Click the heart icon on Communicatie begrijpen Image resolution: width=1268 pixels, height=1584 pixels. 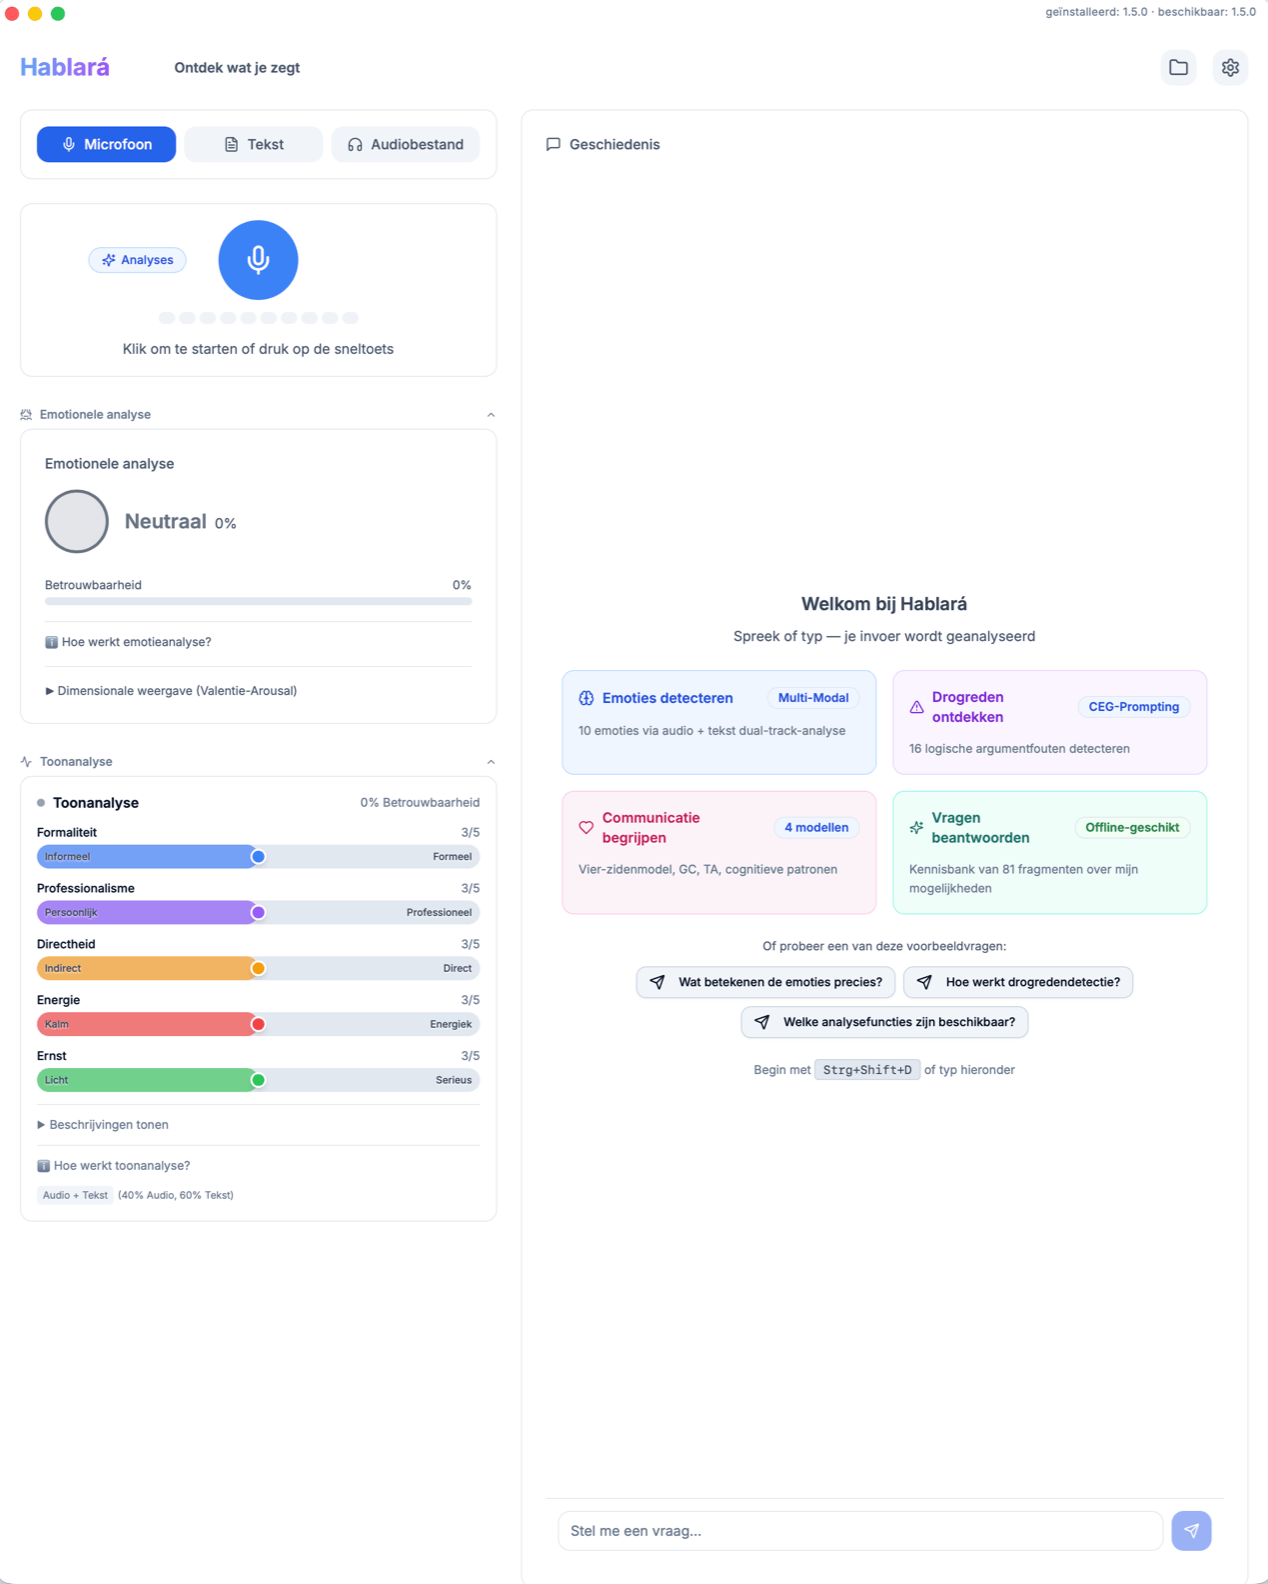point(587,827)
